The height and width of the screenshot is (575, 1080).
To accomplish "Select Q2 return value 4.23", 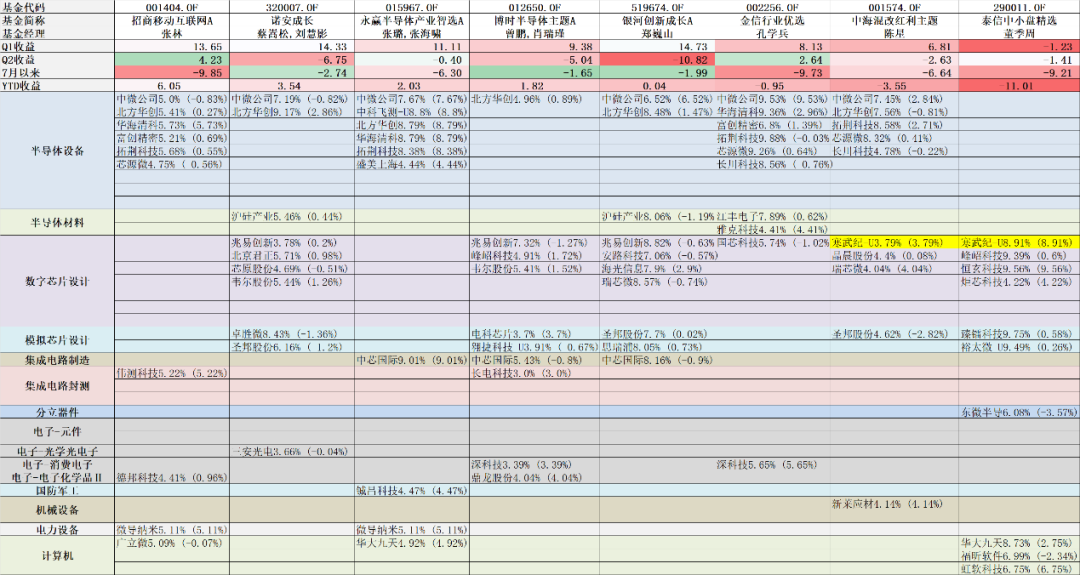I will click(210, 59).
